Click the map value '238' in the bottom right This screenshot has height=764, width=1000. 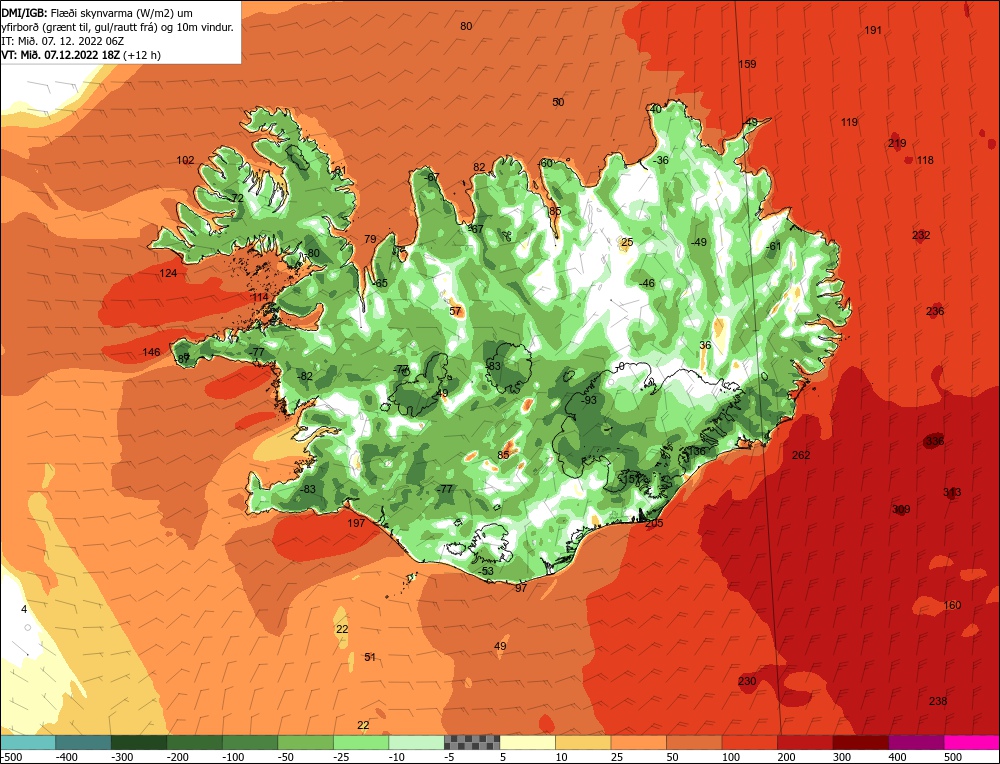click(x=938, y=701)
